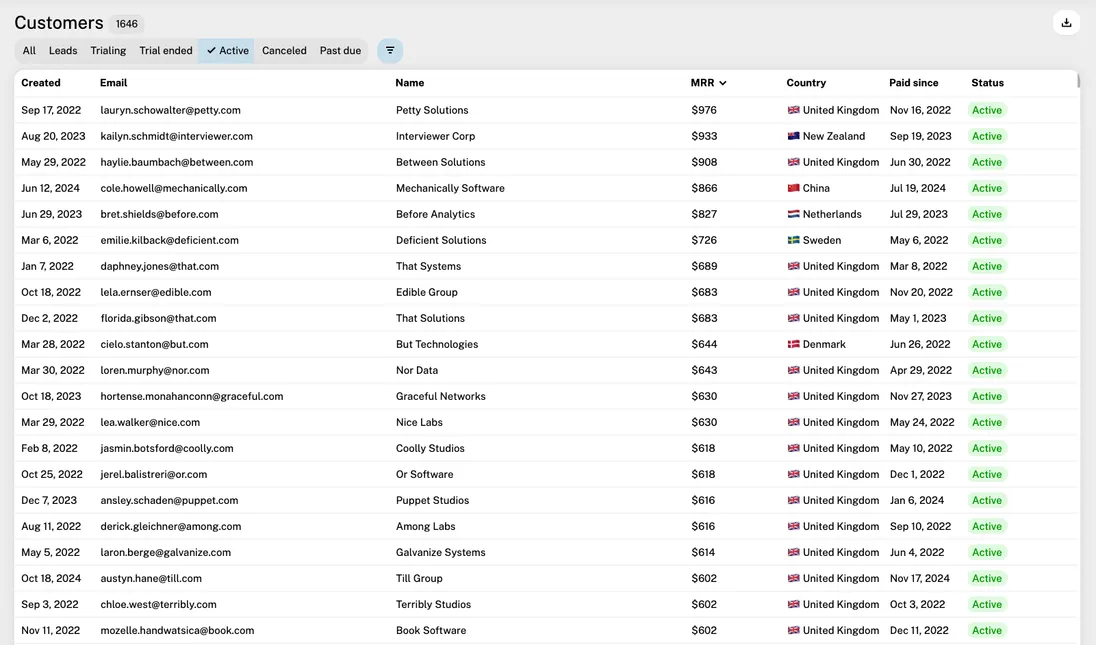This screenshot has height=645, width=1096.
Task: Open the filter funnel icon
Action: coord(389,50)
